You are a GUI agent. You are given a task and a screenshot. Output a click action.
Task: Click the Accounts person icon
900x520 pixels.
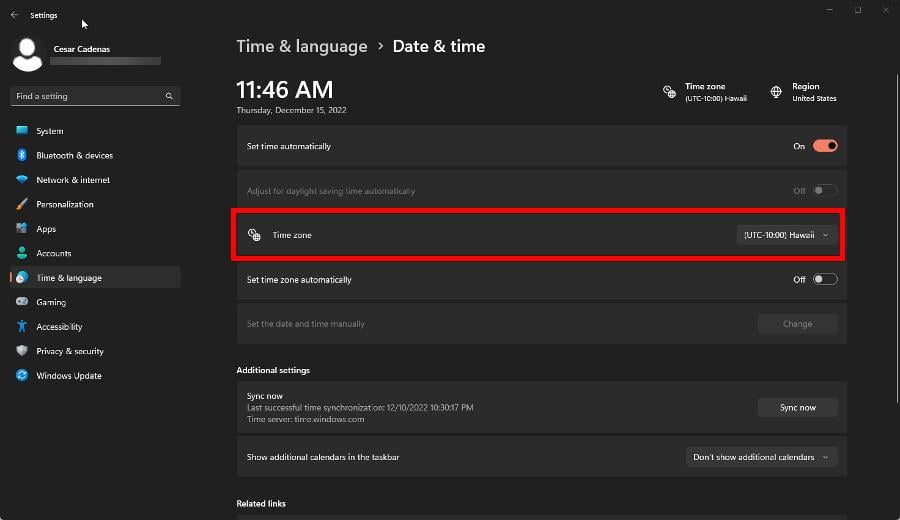22,253
